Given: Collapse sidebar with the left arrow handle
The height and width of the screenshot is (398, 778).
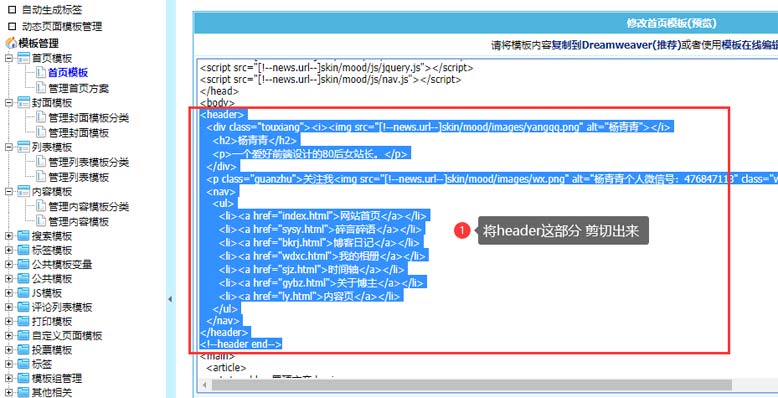Looking at the screenshot, I should 170,299.
